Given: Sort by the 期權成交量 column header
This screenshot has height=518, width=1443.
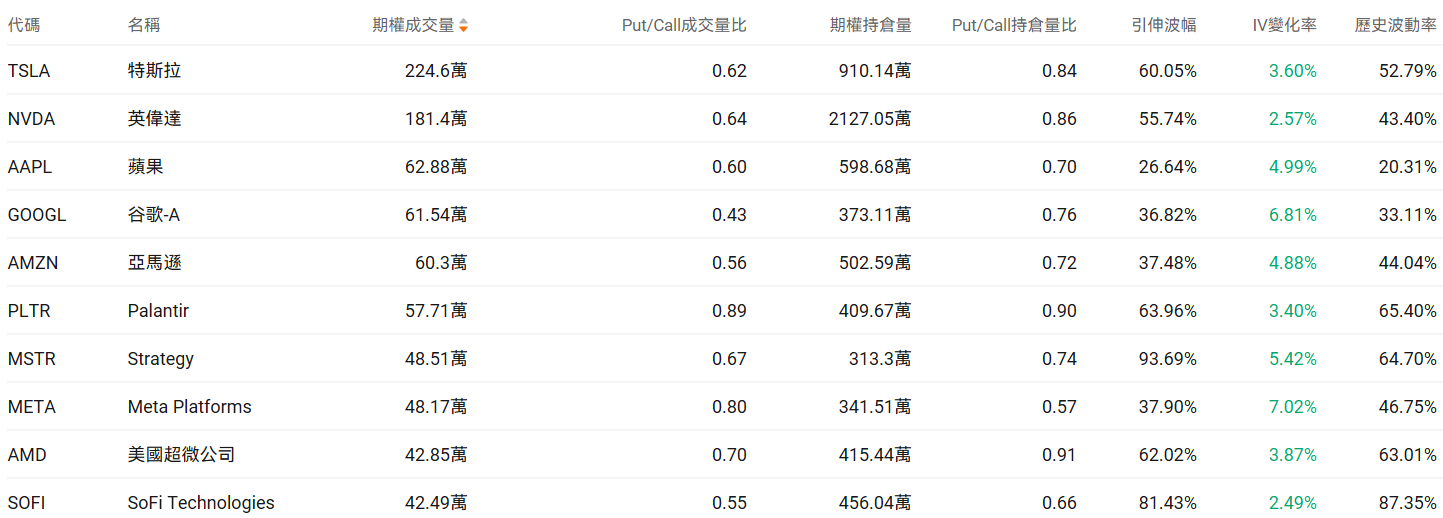Looking at the screenshot, I should point(413,25).
